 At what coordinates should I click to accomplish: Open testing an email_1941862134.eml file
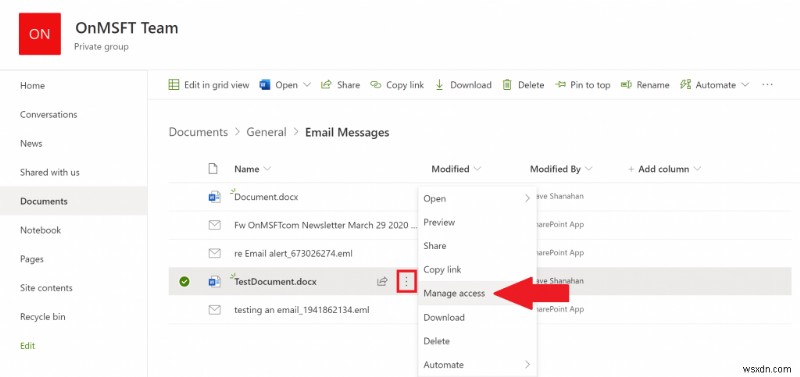[x=302, y=309]
